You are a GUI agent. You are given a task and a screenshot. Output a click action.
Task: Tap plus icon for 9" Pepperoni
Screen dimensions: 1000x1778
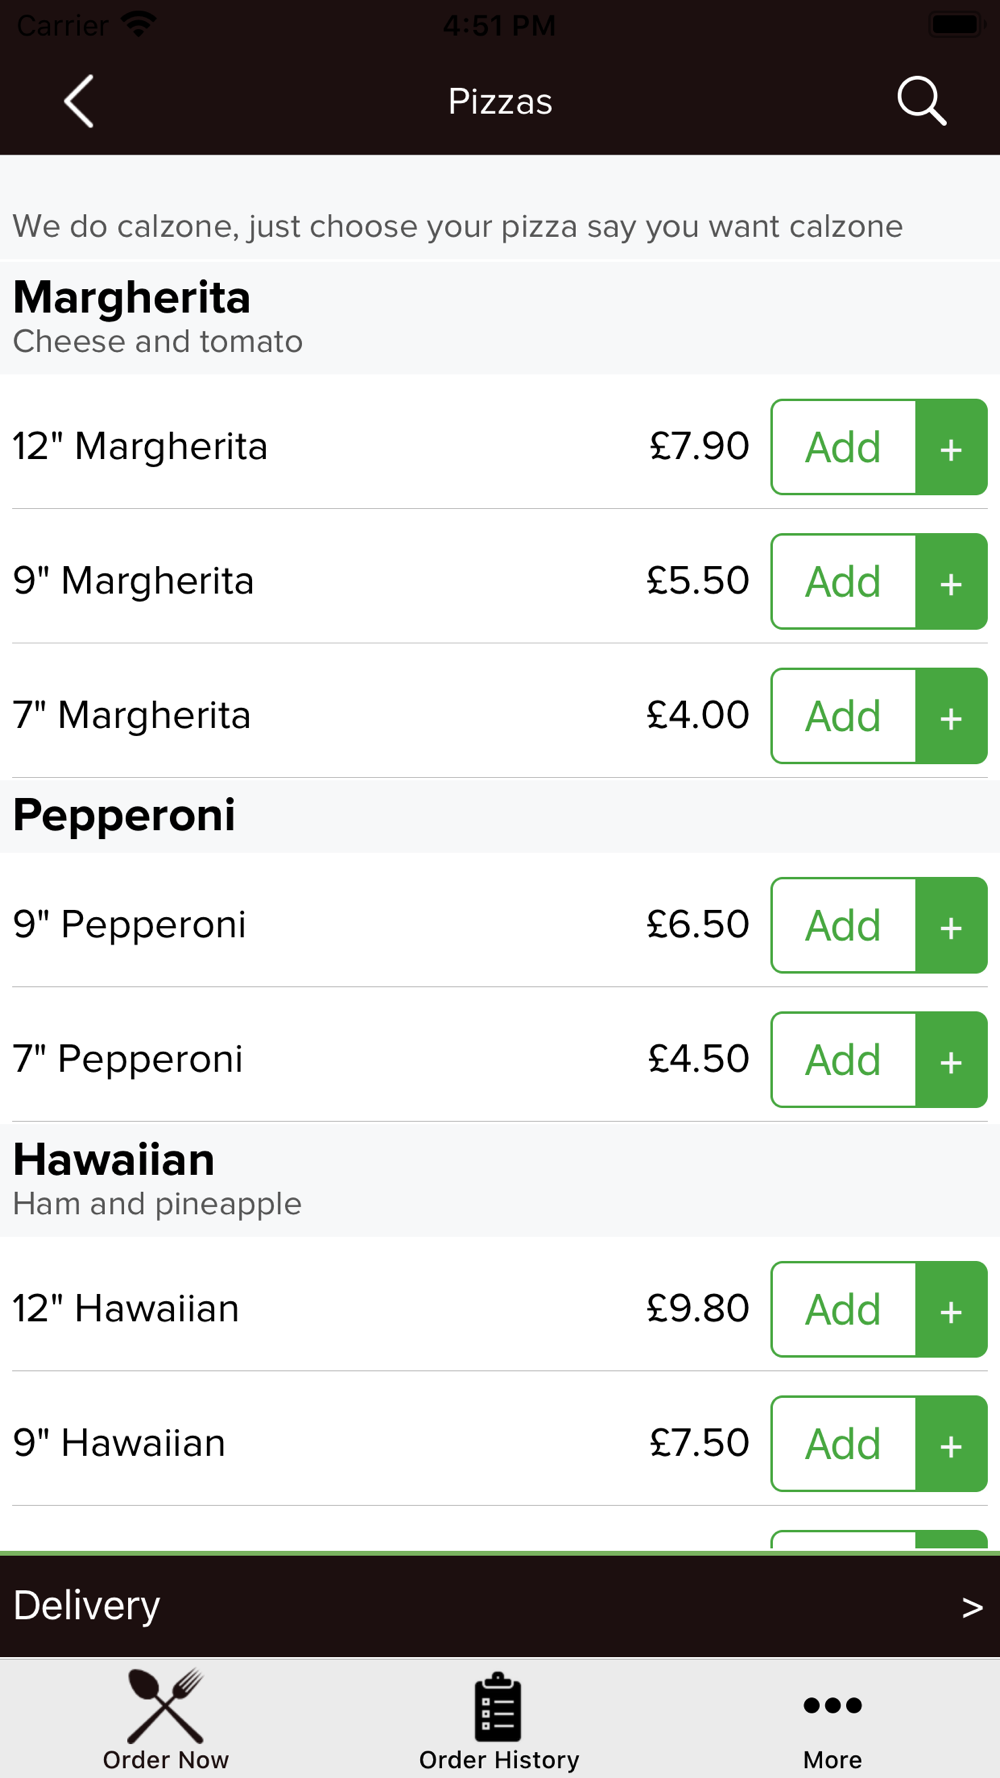[952, 925]
